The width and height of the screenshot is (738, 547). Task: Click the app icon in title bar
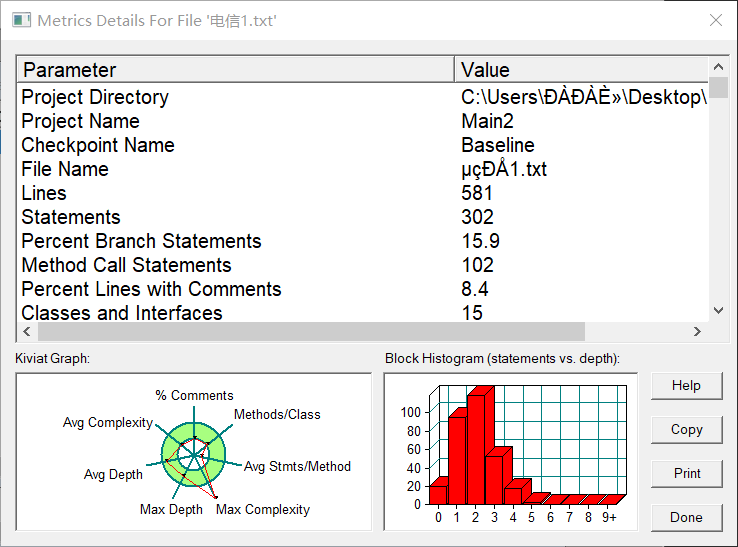pos(21,20)
